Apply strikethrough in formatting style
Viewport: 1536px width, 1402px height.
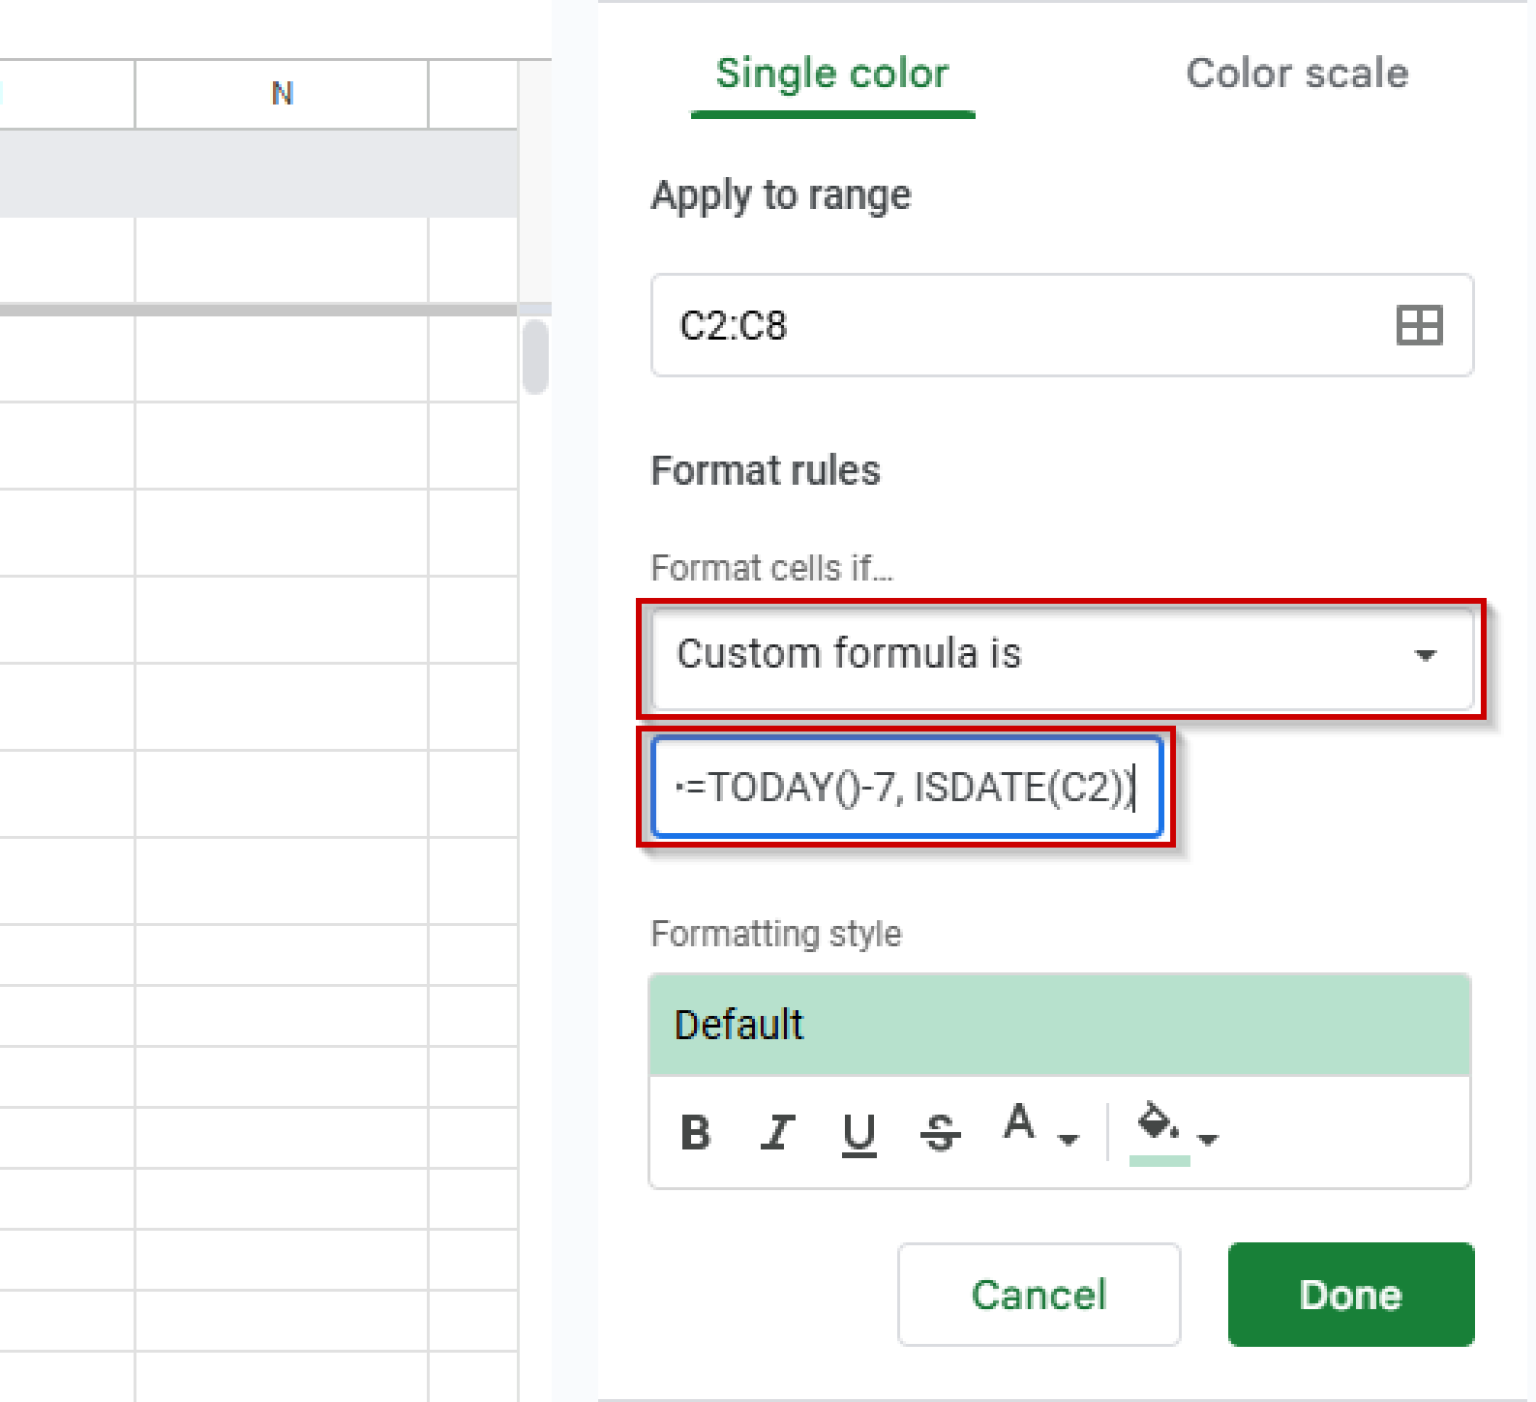939,1132
